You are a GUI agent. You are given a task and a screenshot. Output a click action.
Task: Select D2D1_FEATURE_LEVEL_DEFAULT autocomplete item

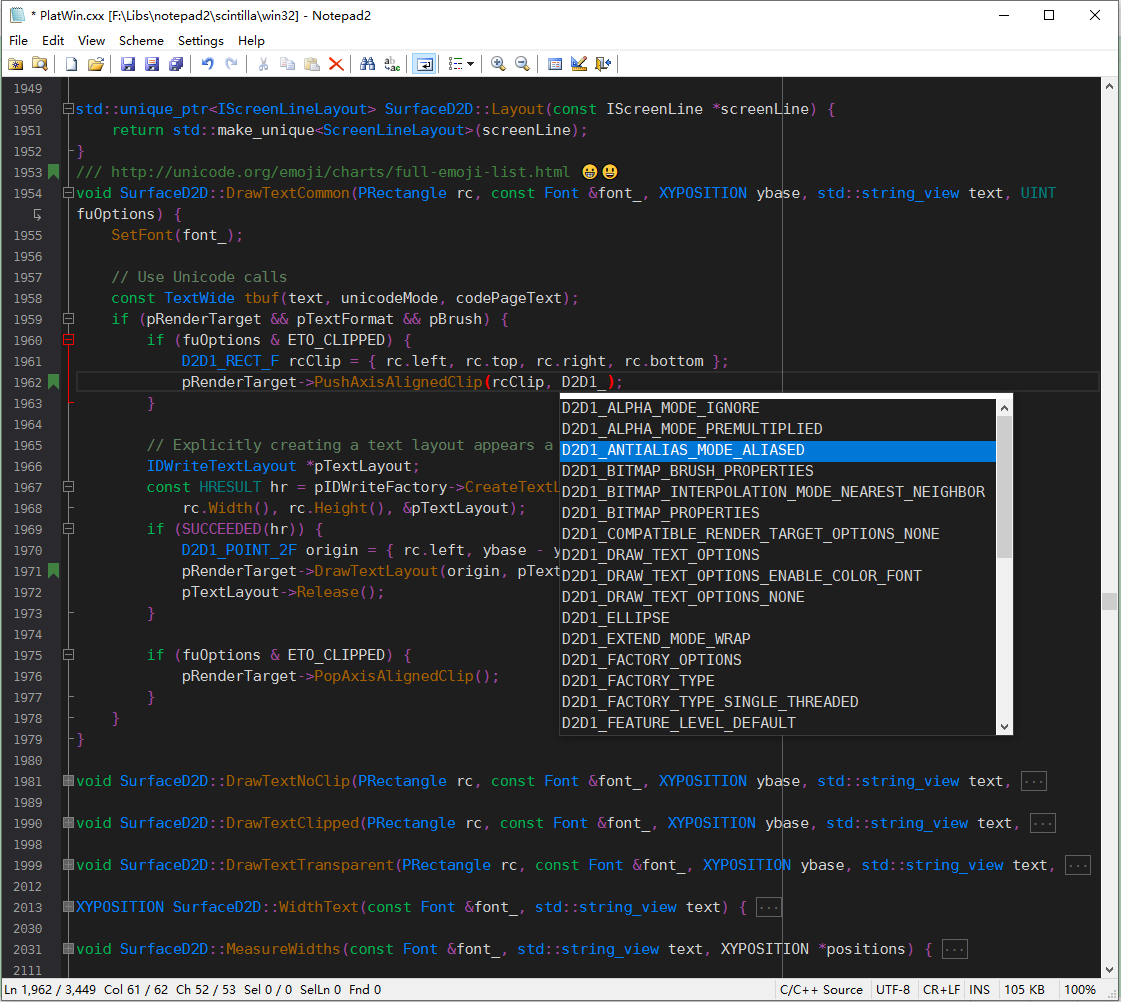coord(778,723)
